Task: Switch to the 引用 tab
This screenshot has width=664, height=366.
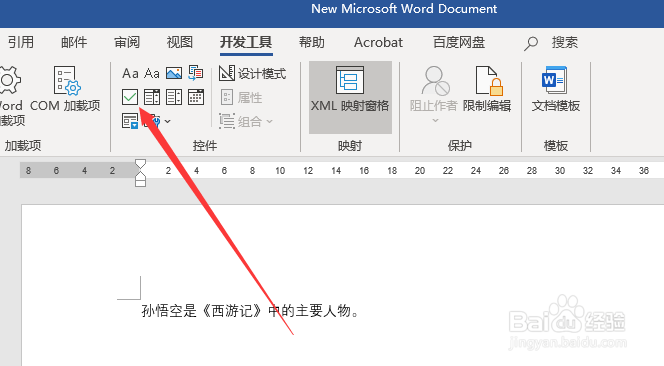Action: point(21,42)
